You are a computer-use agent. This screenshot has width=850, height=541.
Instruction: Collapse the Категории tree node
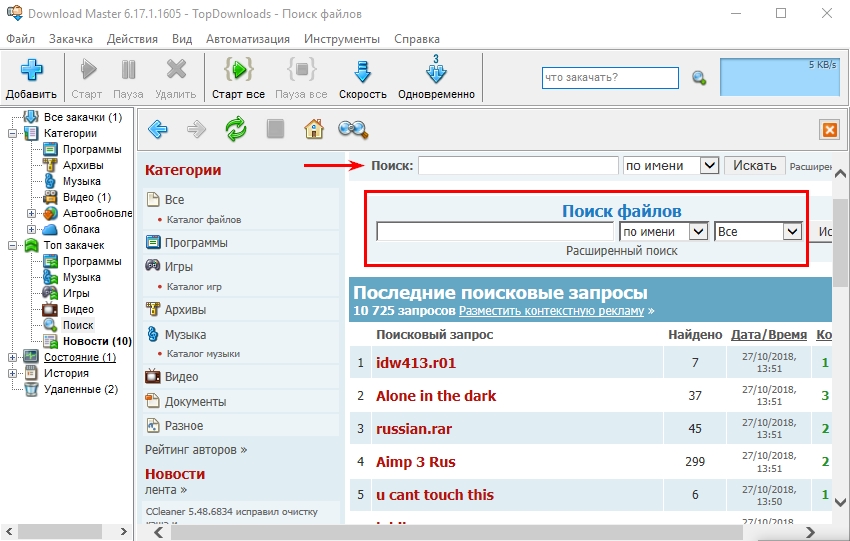coord(12,133)
